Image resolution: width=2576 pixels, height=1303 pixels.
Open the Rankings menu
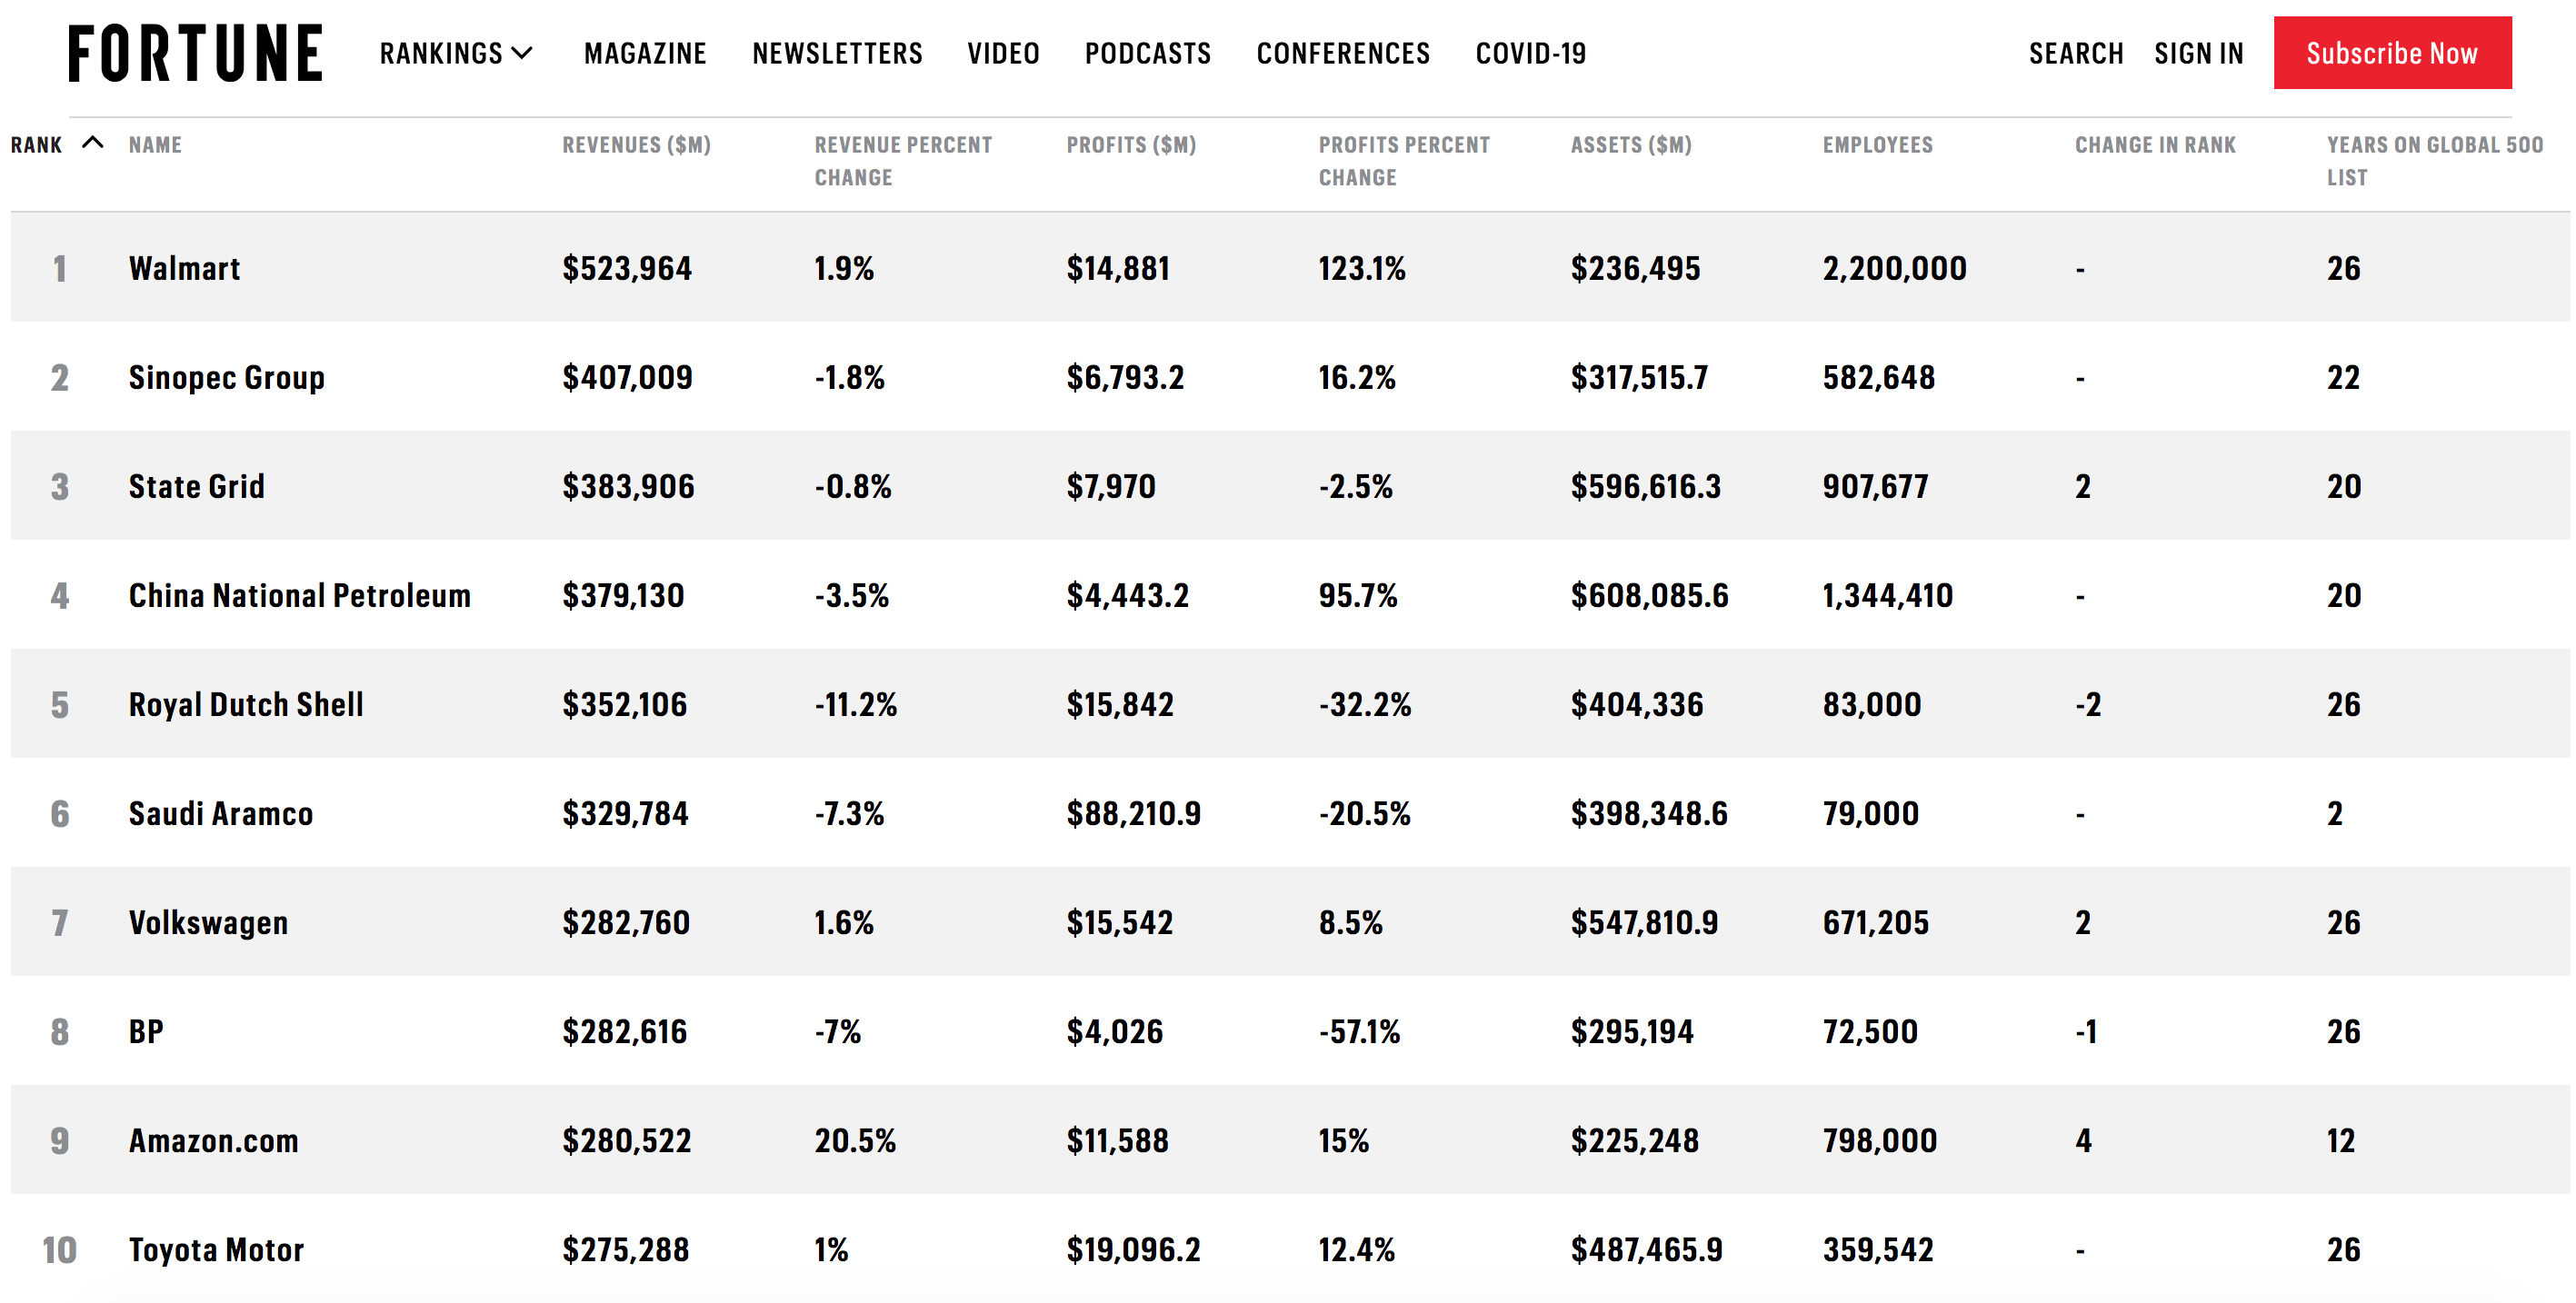click(x=443, y=53)
